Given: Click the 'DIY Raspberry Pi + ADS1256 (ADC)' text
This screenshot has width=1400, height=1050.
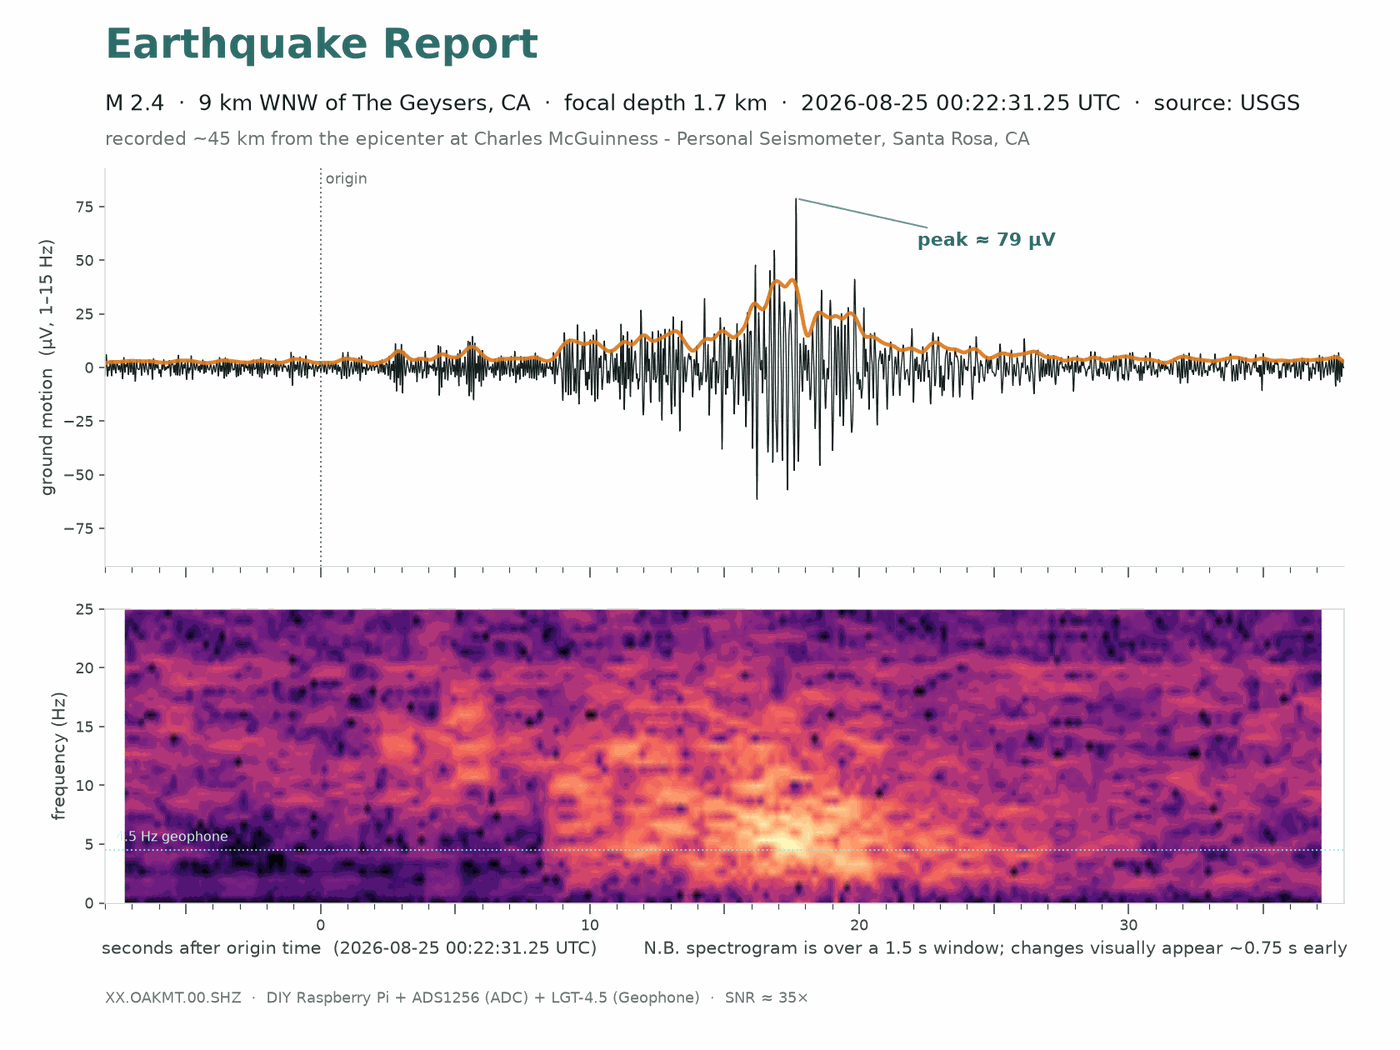Looking at the screenshot, I should [419, 998].
